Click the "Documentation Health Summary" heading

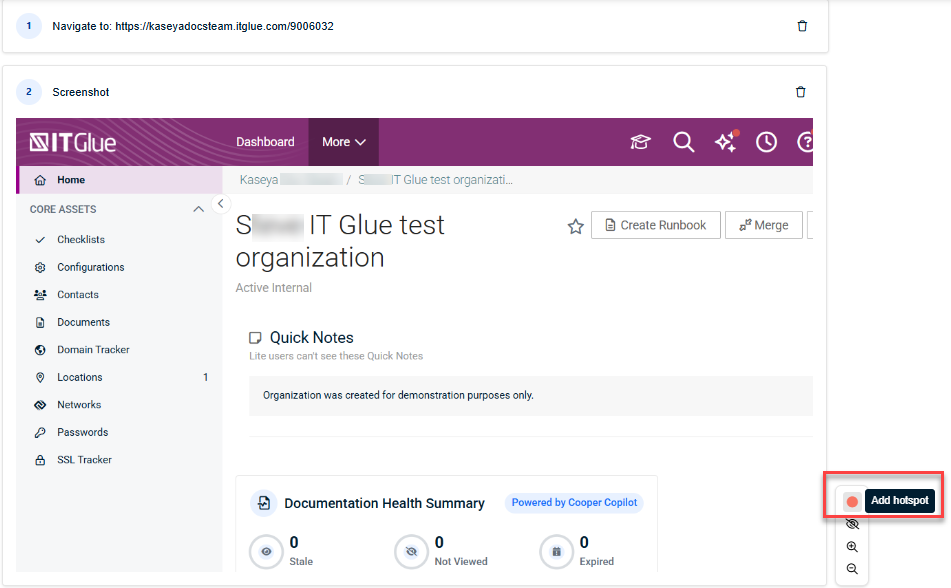coord(385,503)
